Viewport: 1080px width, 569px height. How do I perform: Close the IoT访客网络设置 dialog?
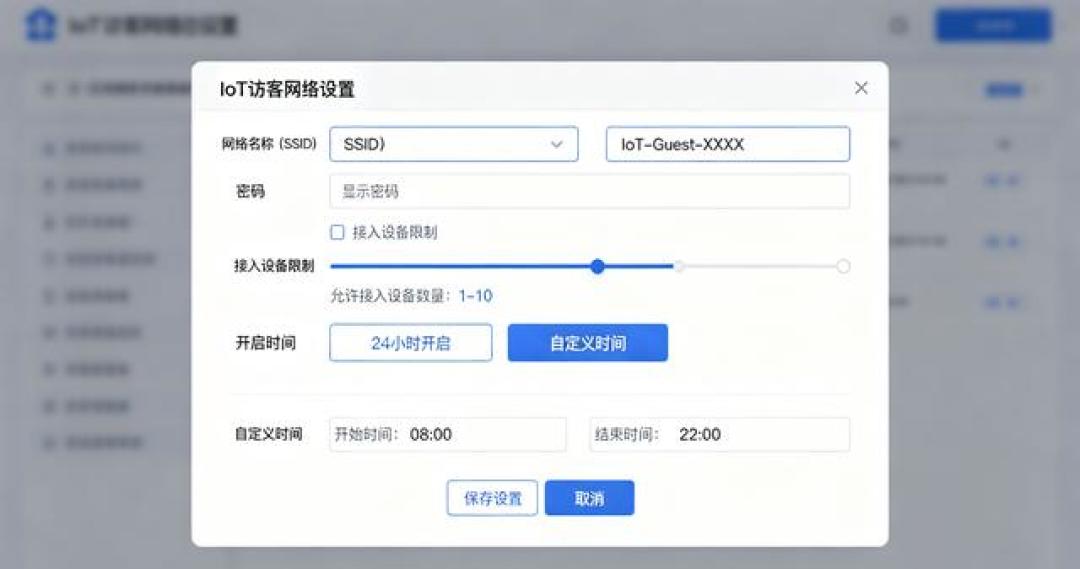[x=861, y=88]
